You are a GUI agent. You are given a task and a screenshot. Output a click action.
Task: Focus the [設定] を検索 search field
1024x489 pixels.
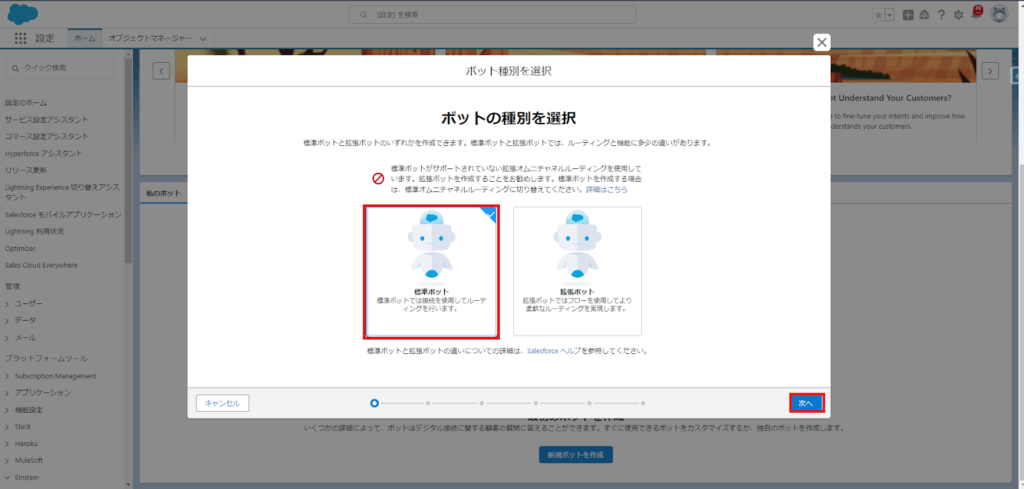(492, 14)
